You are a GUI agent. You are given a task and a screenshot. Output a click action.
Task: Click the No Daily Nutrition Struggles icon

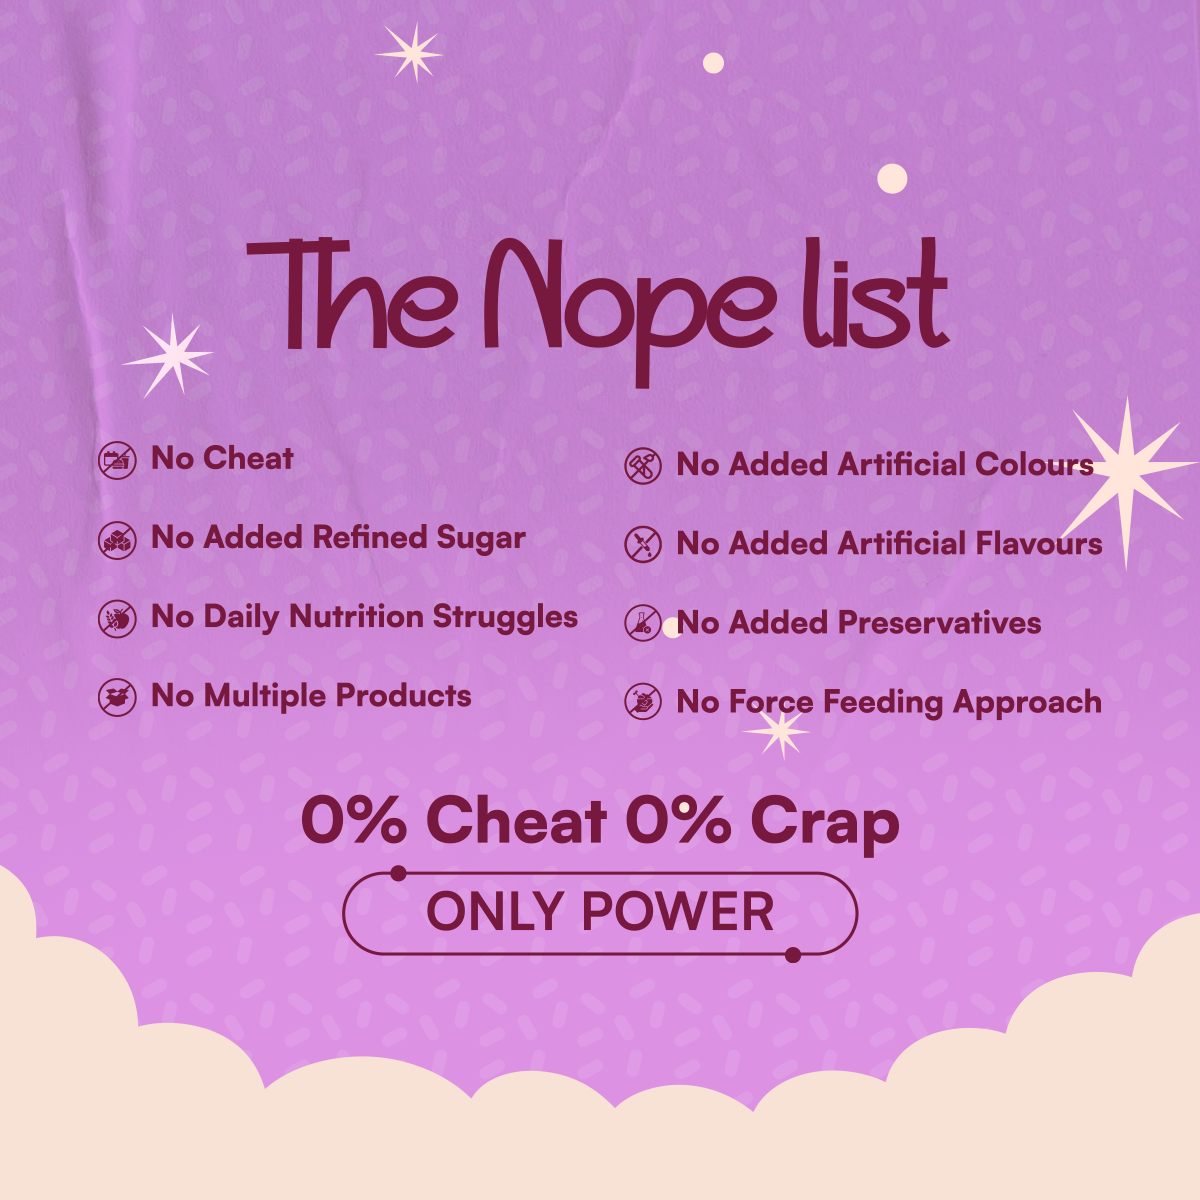click(x=118, y=619)
